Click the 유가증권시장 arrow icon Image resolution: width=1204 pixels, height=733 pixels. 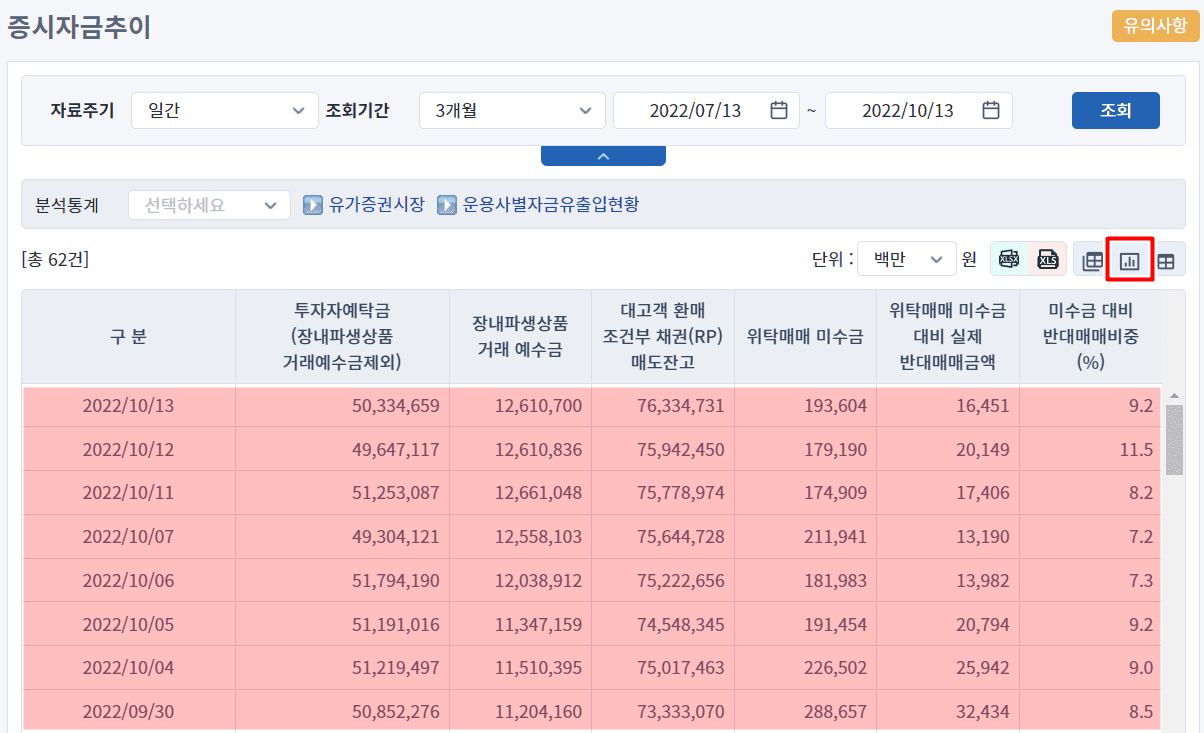pyautogui.click(x=313, y=205)
